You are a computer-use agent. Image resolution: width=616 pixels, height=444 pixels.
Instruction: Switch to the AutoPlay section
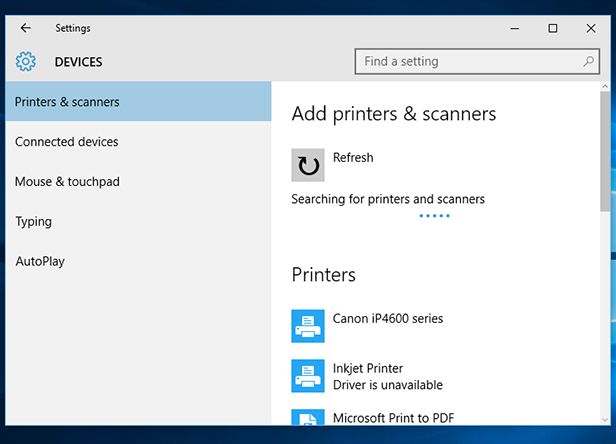point(138,261)
